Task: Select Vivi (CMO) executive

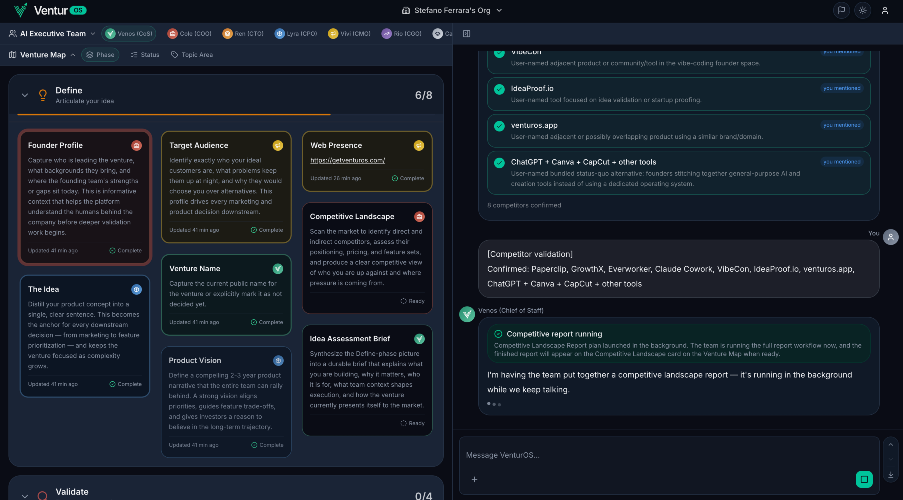Action: pyautogui.click(x=349, y=33)
